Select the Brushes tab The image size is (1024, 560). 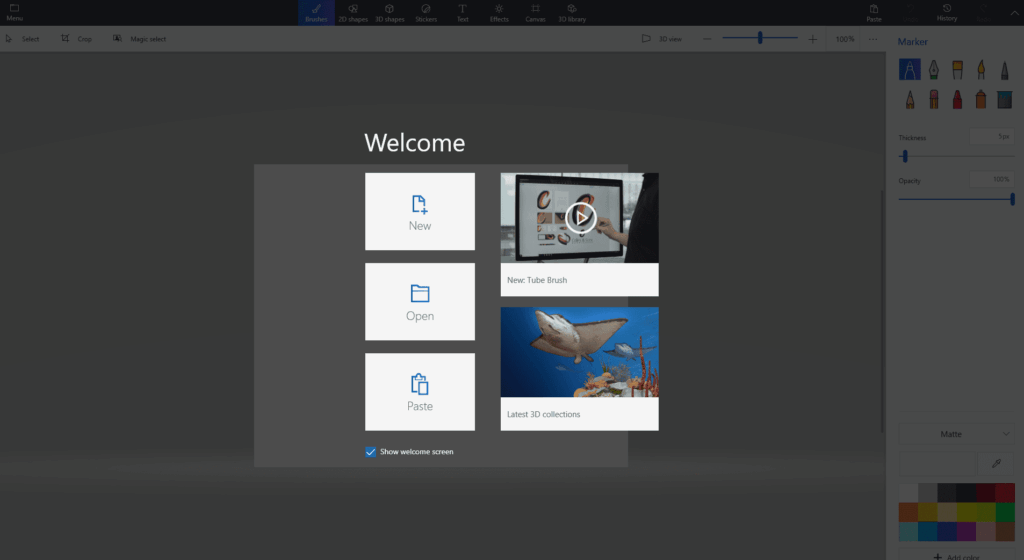[x=316, y=12]
